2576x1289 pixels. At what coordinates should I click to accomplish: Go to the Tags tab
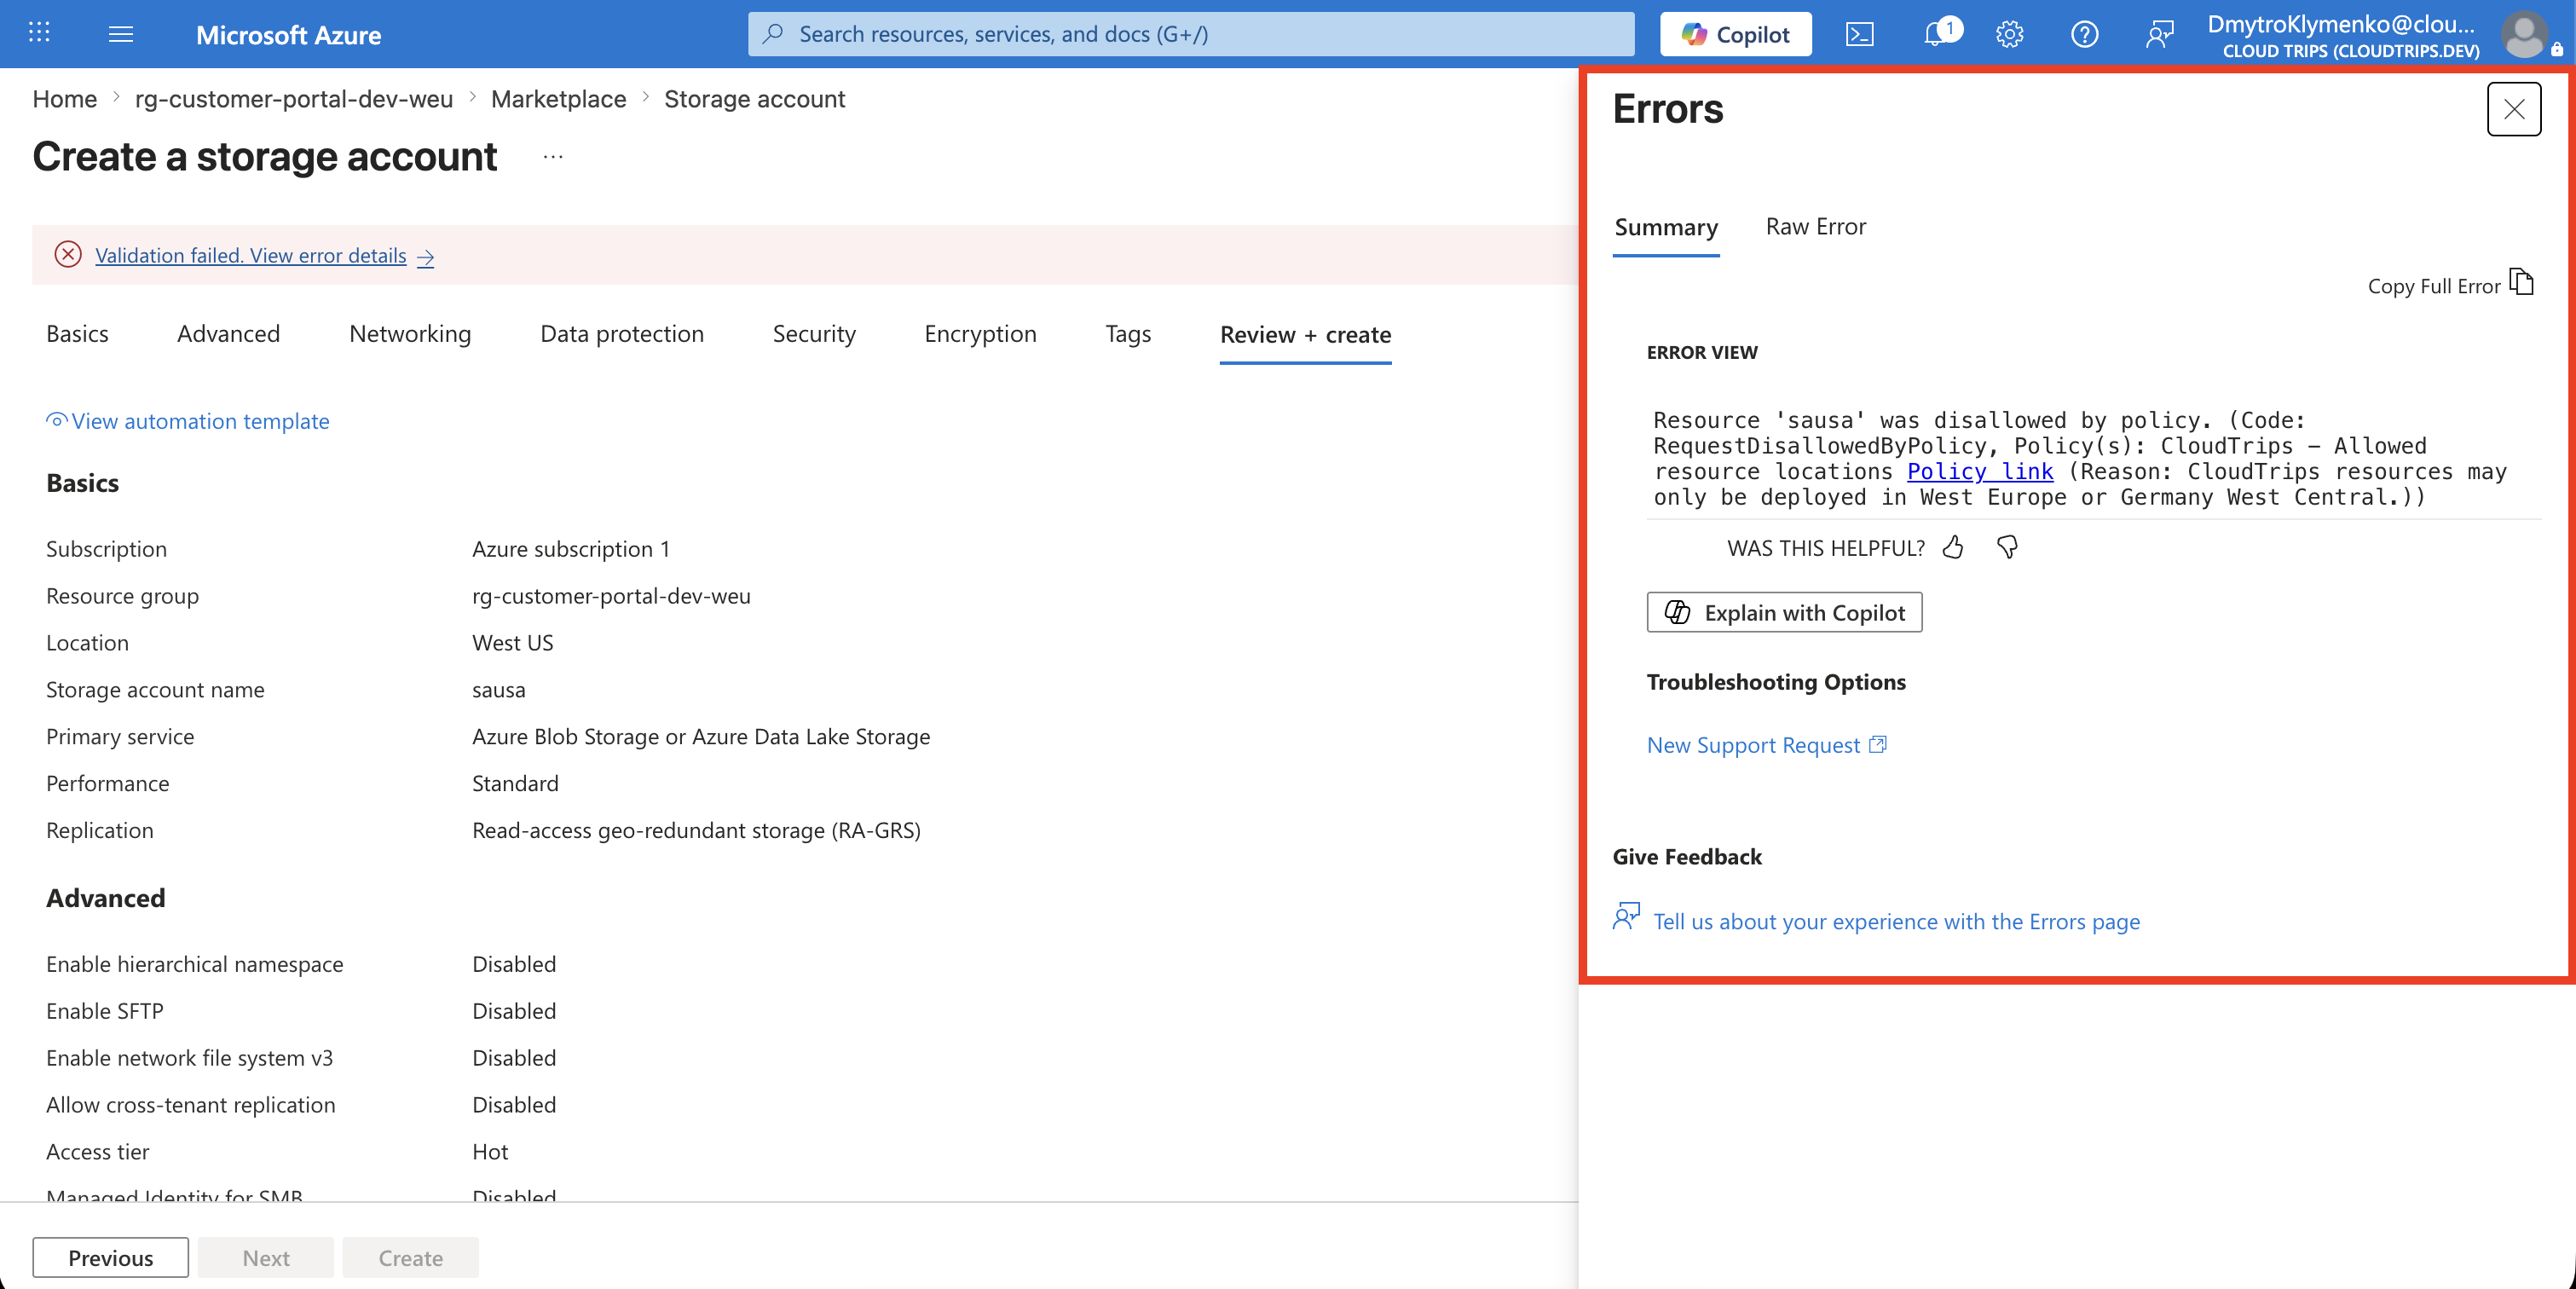coord(1128,334)
